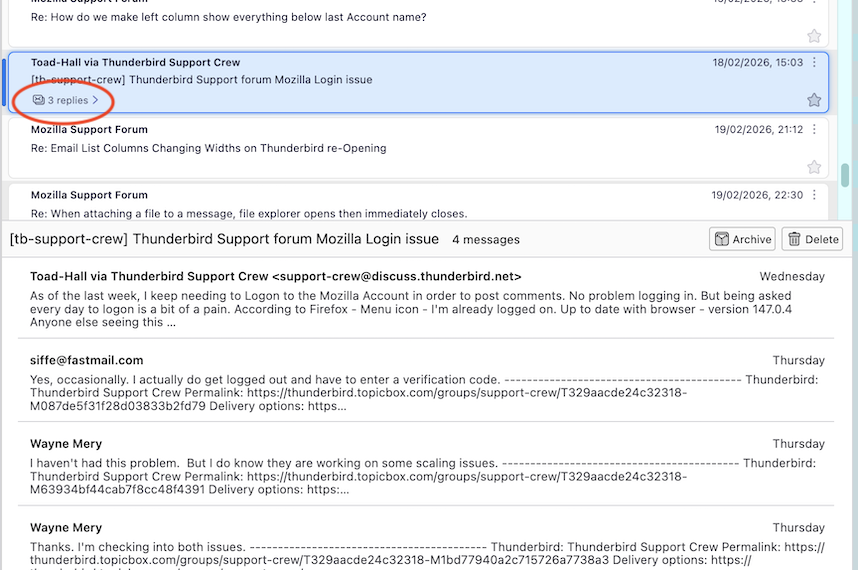
Task: Click the conversation icon beside 3 replies
Action: [x=38, y=100]
